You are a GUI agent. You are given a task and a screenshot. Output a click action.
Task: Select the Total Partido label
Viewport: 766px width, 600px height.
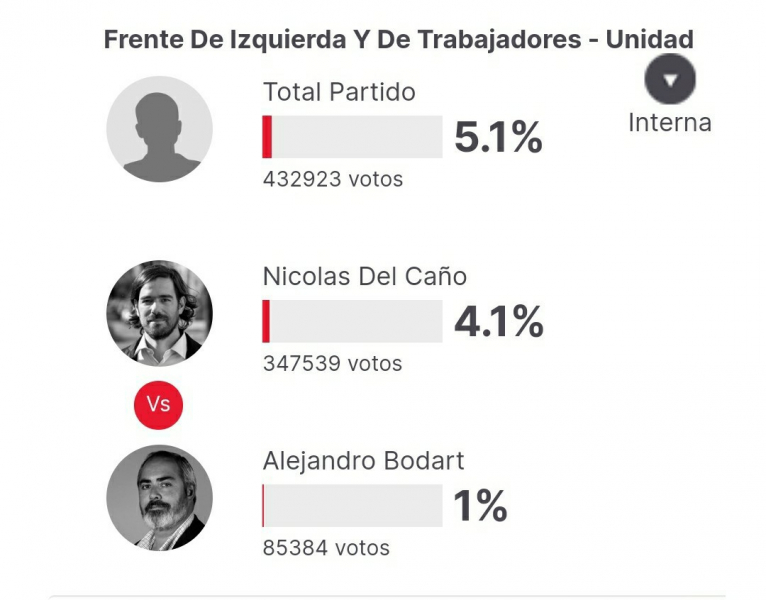tap(339, 92)
